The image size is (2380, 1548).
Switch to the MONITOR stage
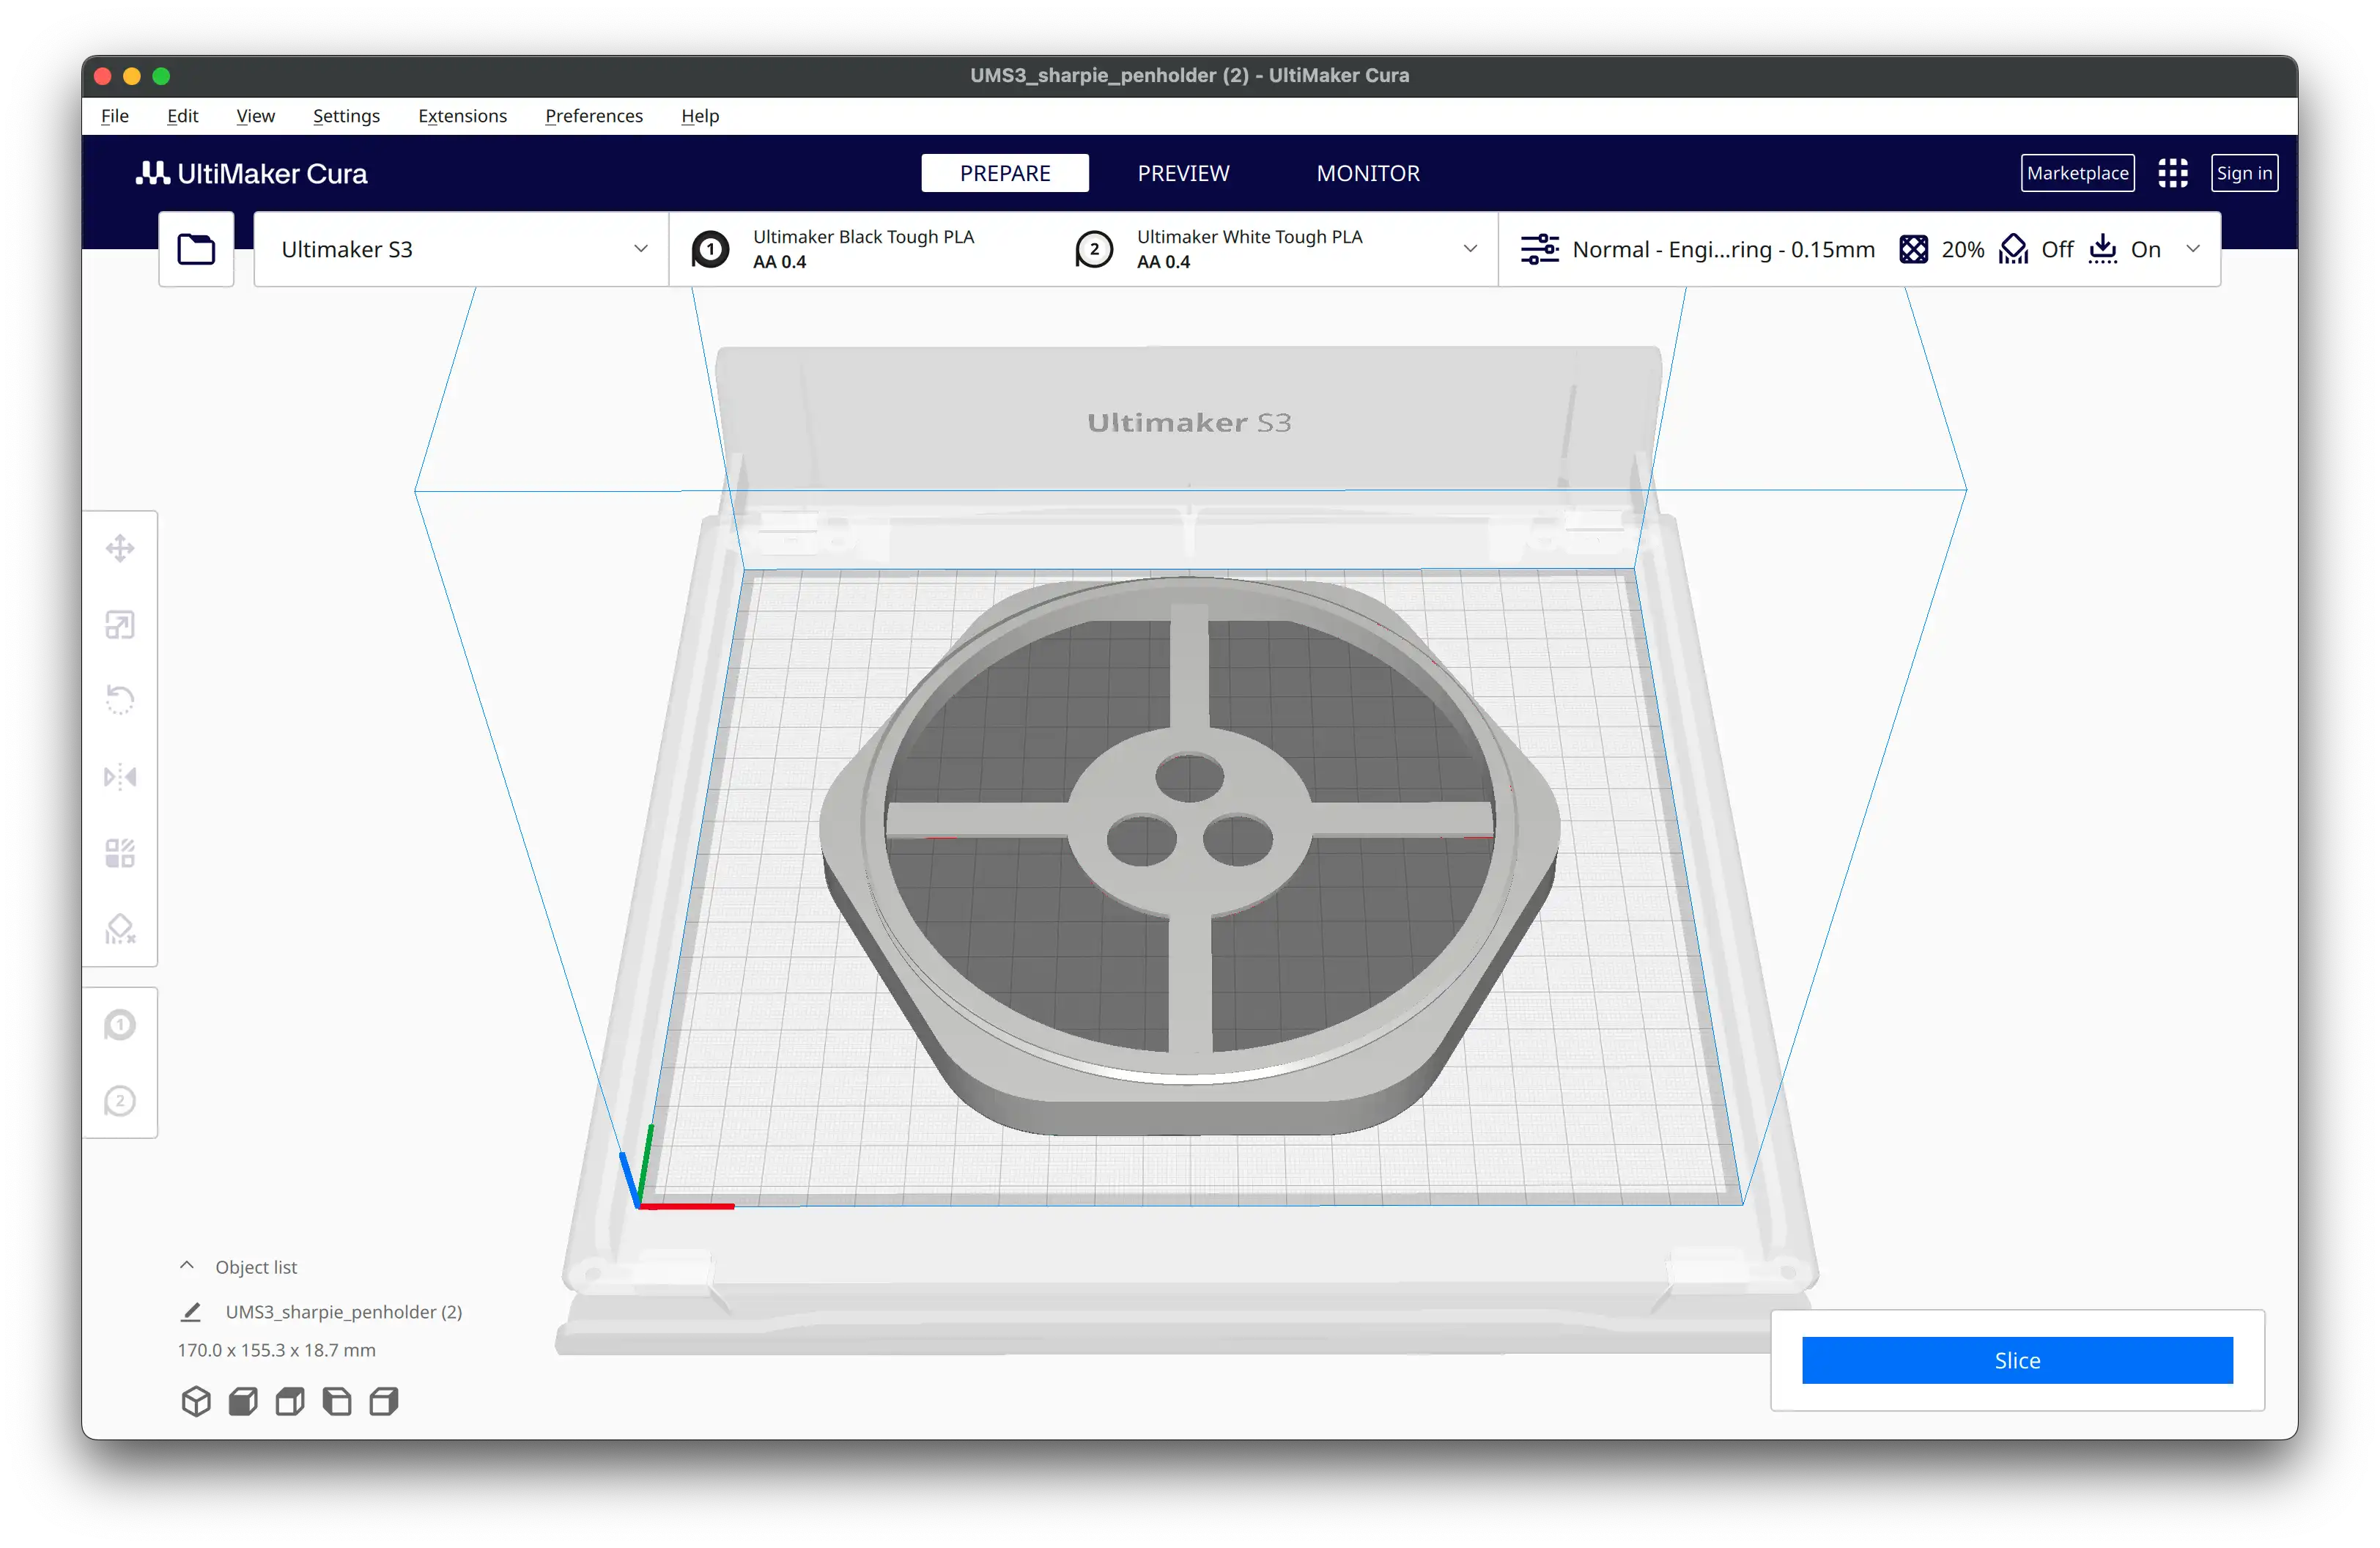tap(1368, 173)
